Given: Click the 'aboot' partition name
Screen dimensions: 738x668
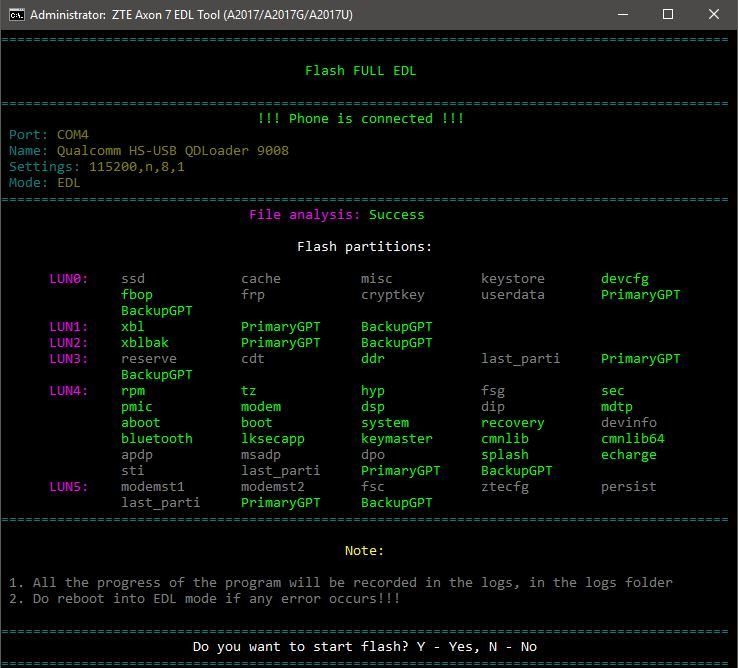Looking at the screenshot, I should click(141, 423).
